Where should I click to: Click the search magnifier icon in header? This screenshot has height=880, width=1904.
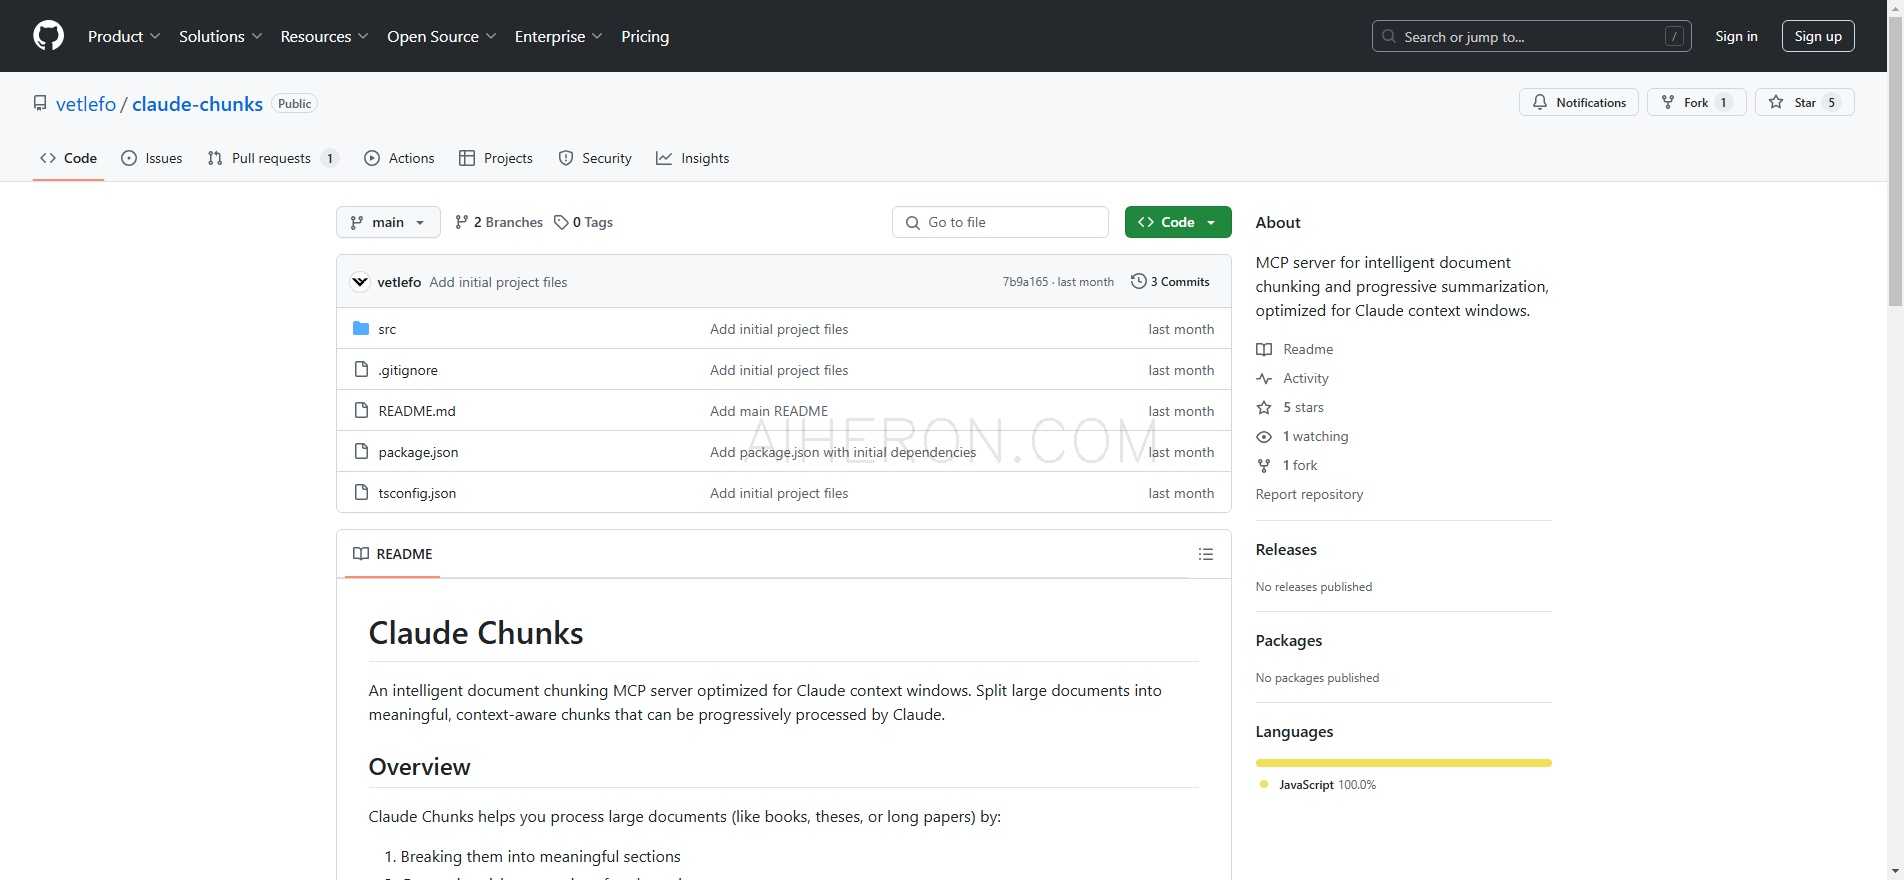1389,36
